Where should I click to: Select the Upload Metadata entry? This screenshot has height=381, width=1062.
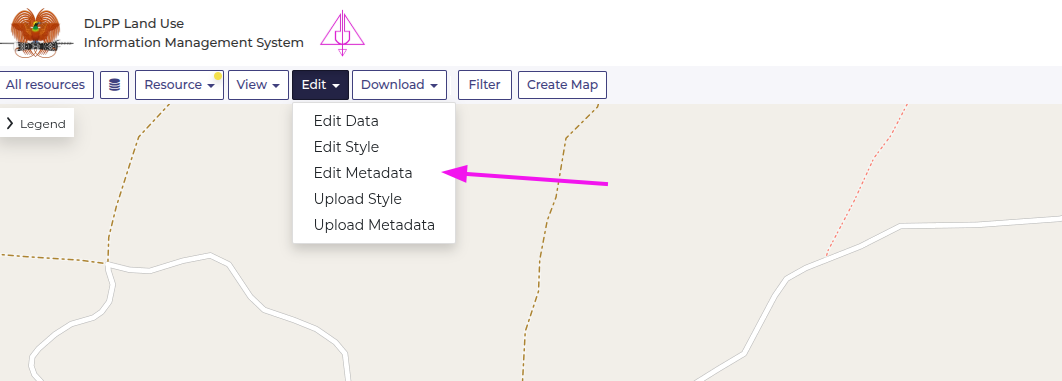374,225
